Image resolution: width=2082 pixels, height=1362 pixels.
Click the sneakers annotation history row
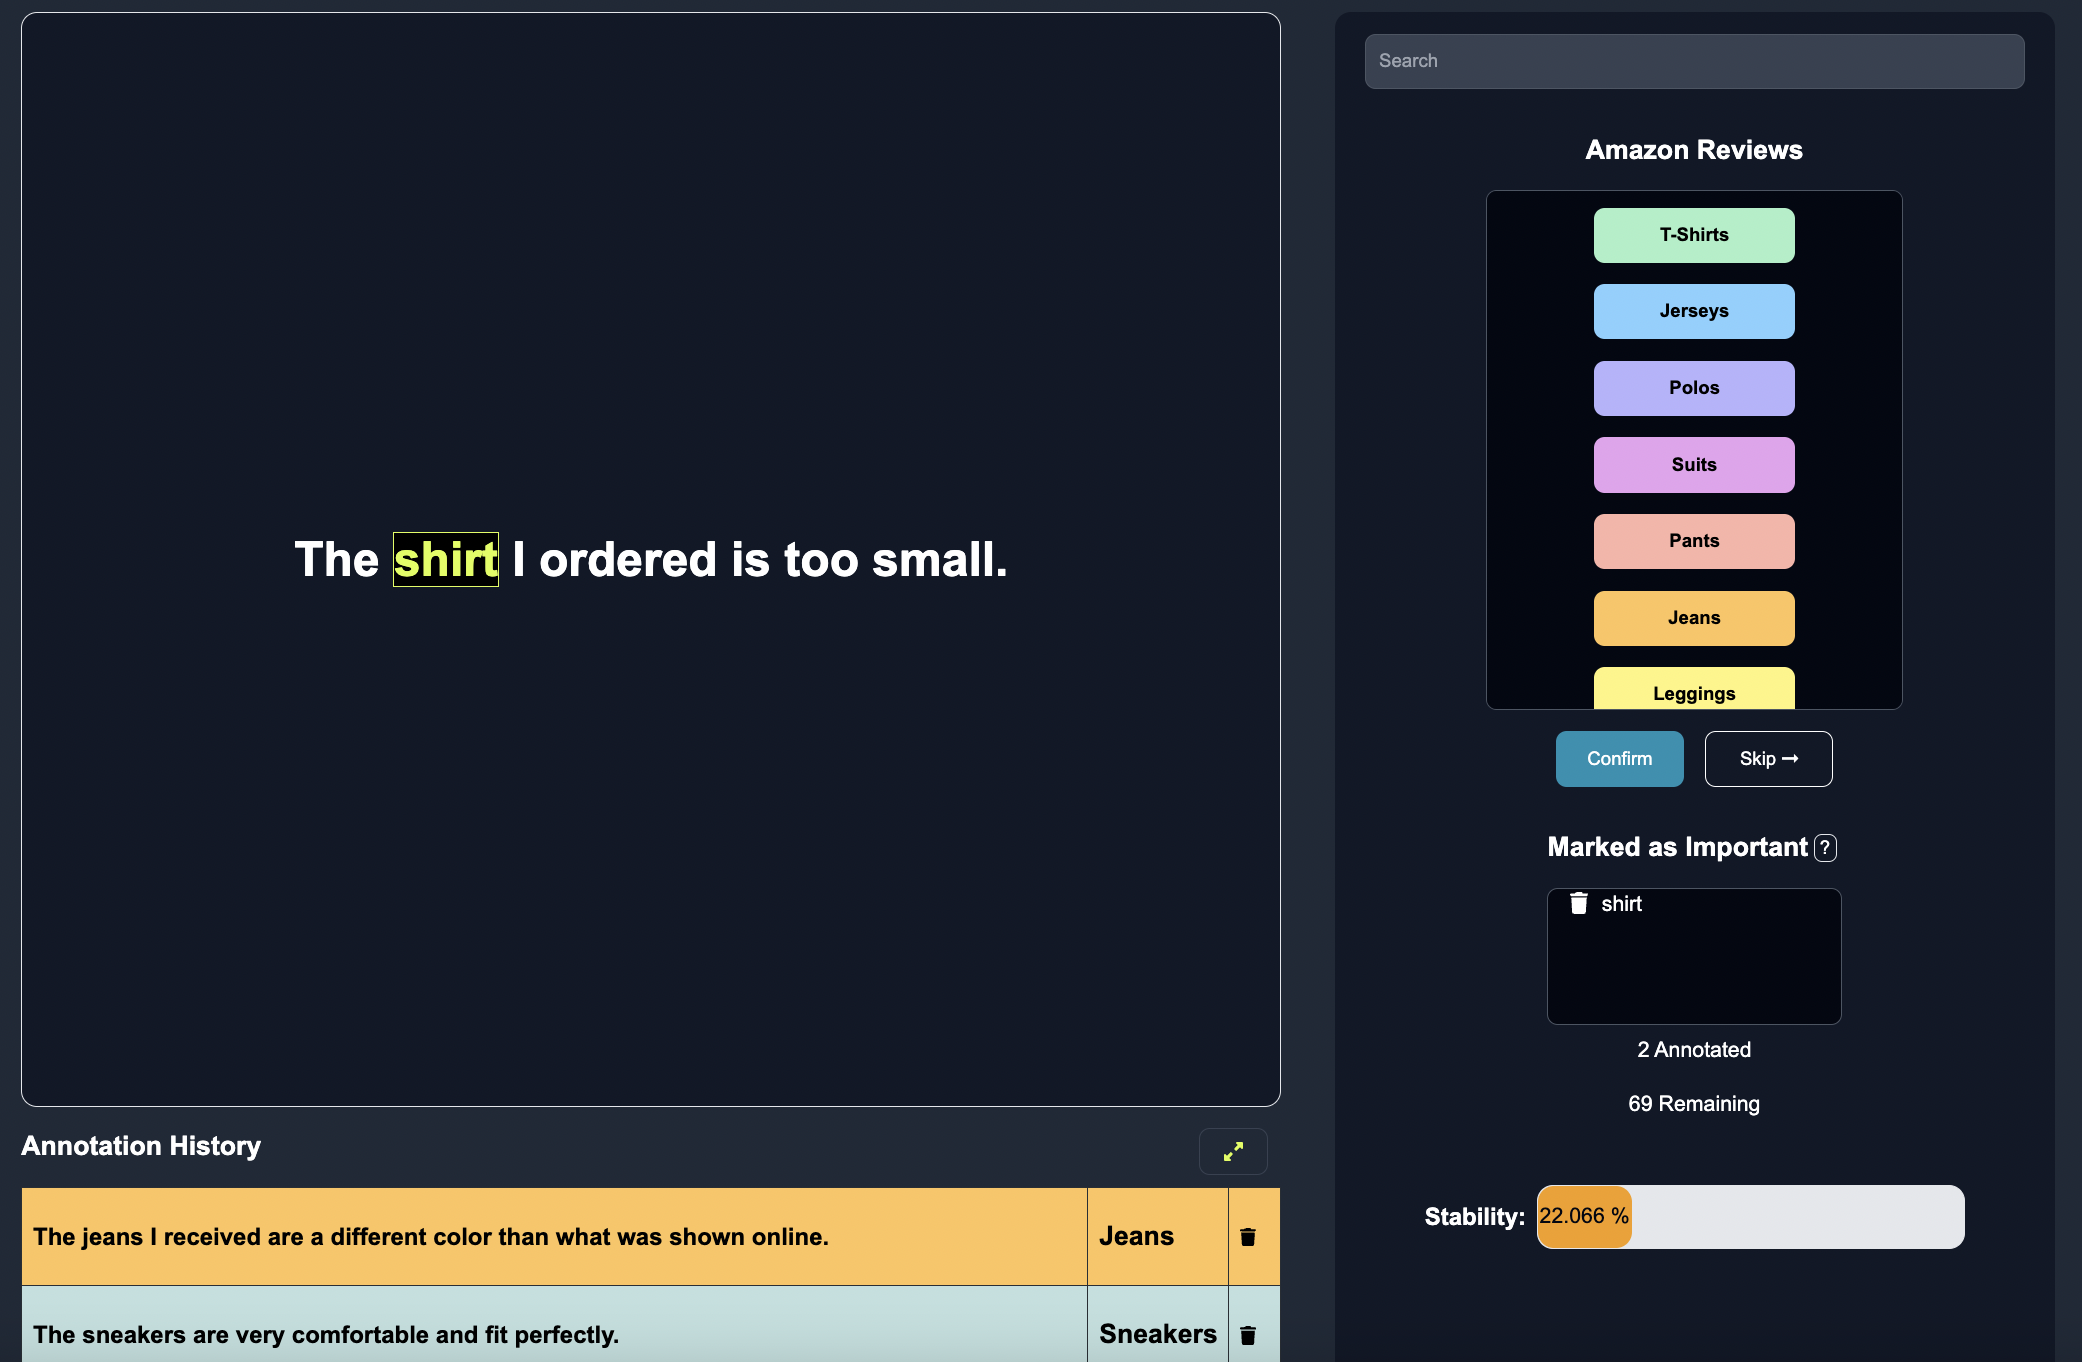tap(644, 1333)
